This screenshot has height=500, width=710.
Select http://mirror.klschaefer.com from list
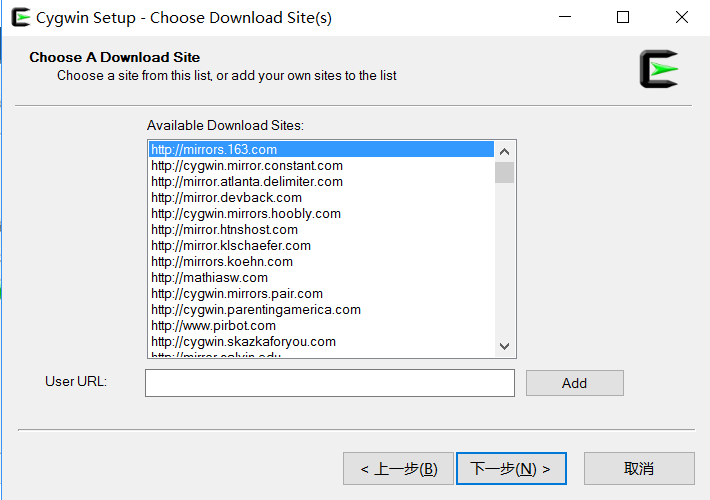point(321,245)
